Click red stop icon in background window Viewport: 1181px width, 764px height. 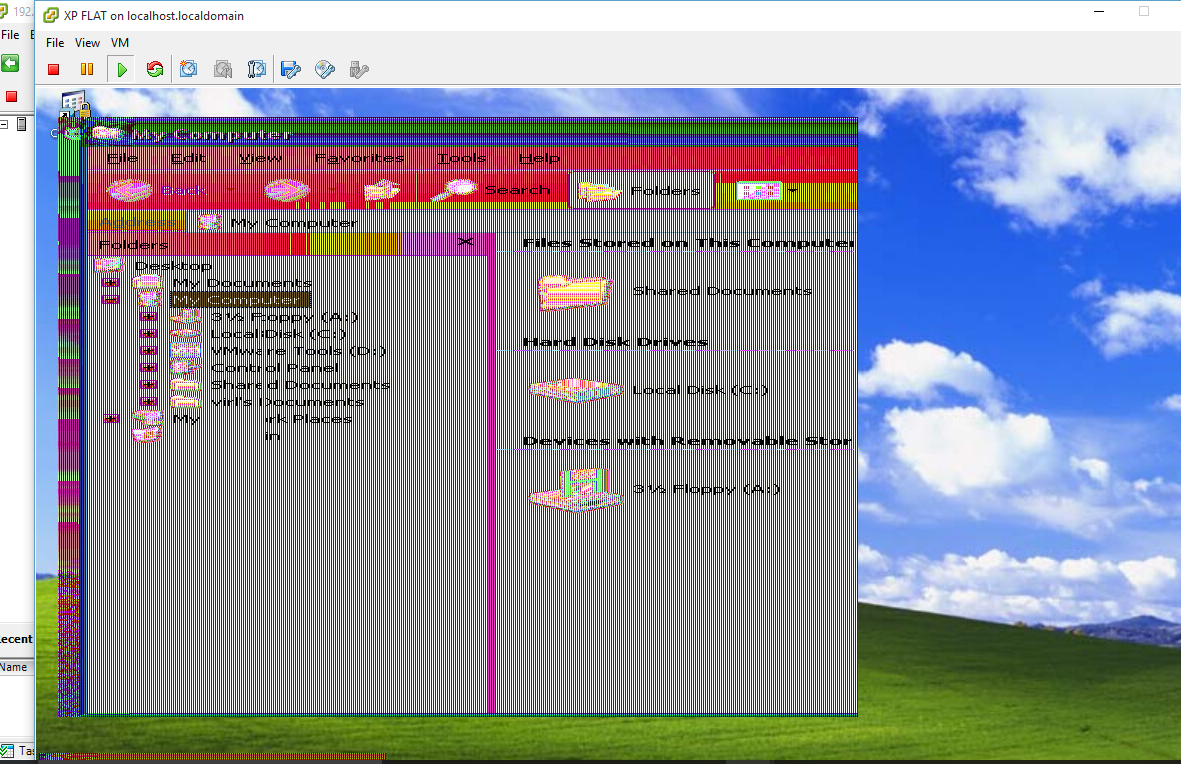(11, 96)
